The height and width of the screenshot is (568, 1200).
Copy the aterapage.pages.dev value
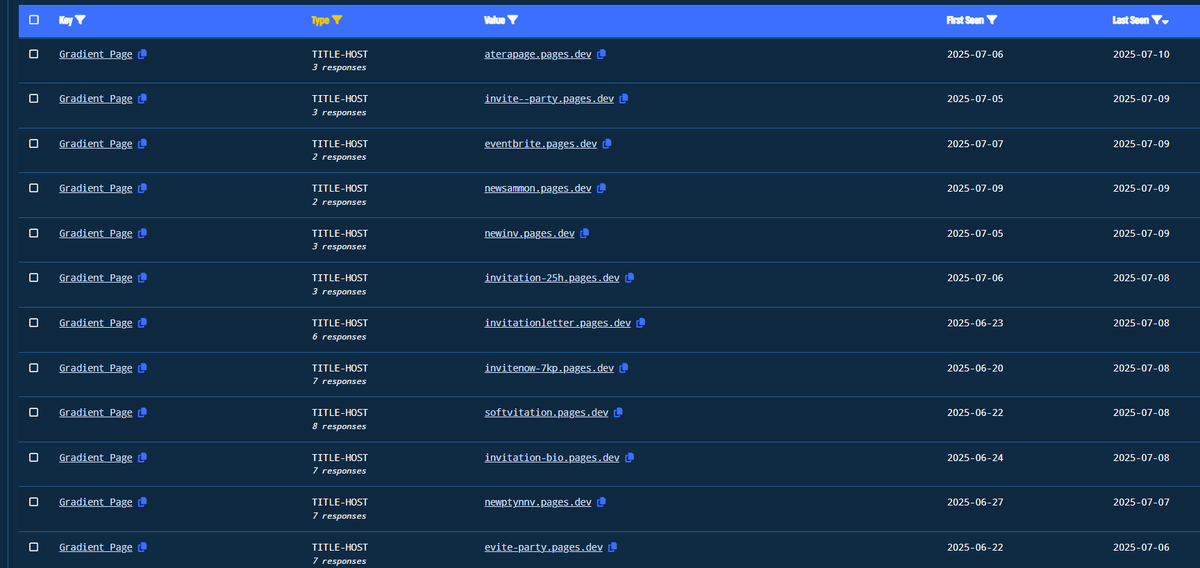point(601,54)
